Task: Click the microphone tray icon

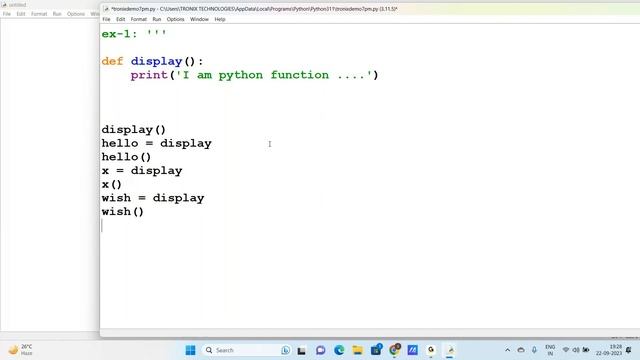Action: coord(534,350)
